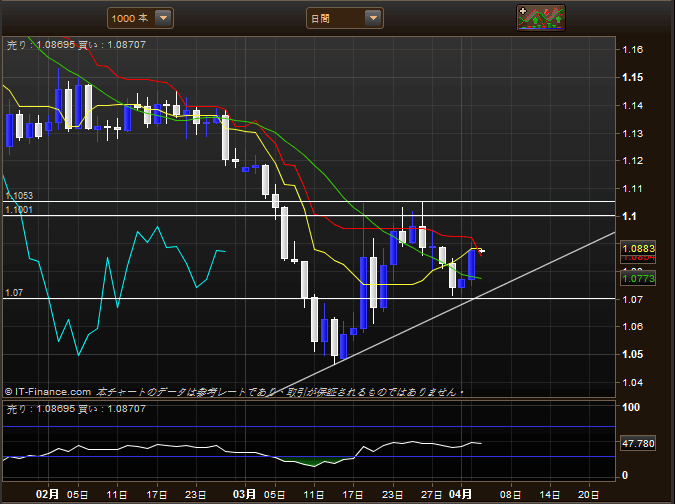Click the 1.1 price axis label
Viewport: 675px width, 504px height.
[x=629, y=216]
